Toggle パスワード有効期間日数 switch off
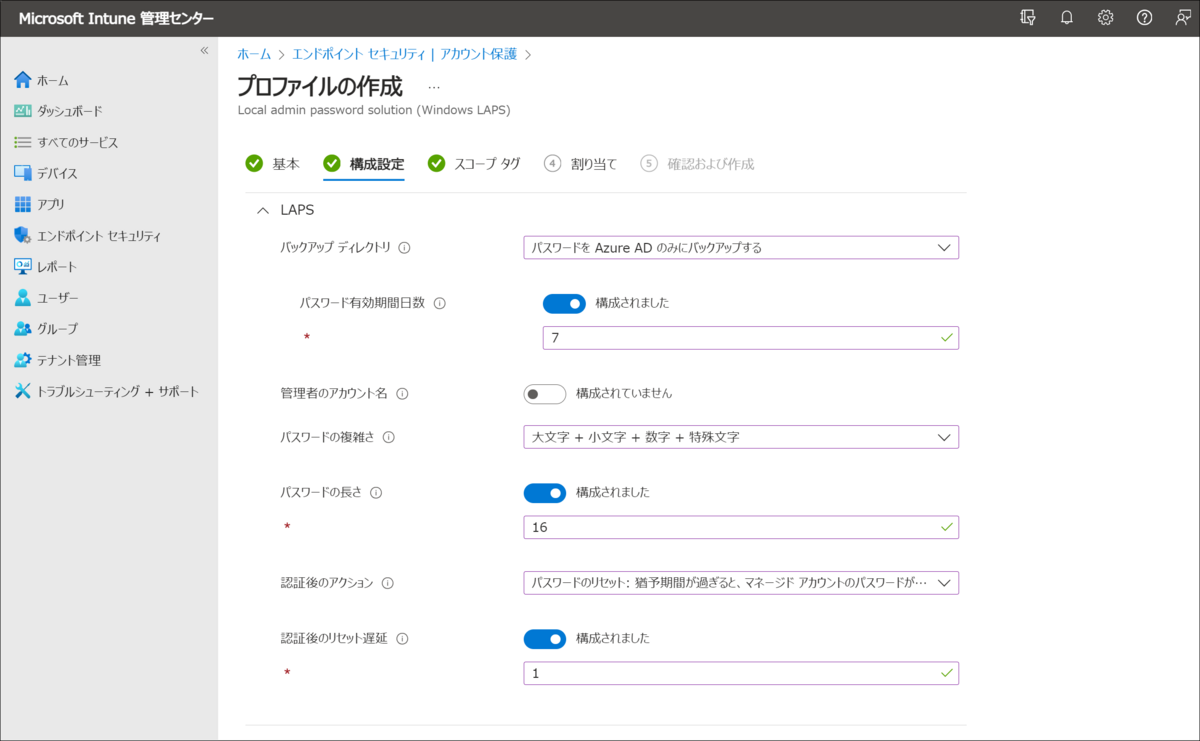The width and height of the screenshot is (1200, 741). [x=564, y=303]
